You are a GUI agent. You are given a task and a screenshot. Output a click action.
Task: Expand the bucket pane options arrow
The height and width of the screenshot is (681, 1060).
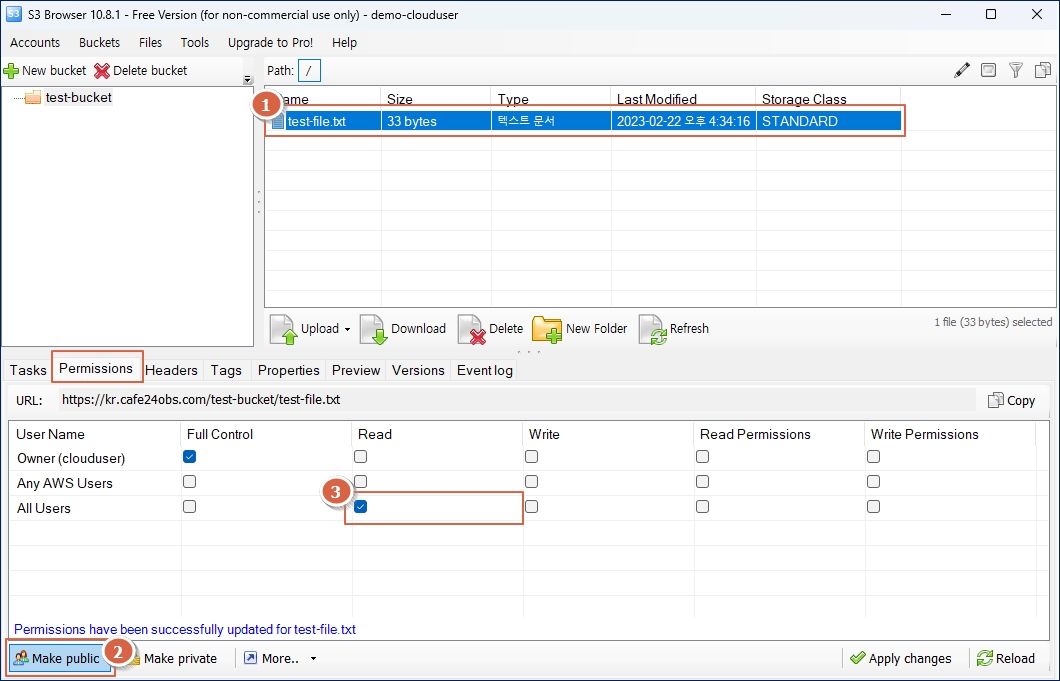pyautogui.click(x=248, y=80)
